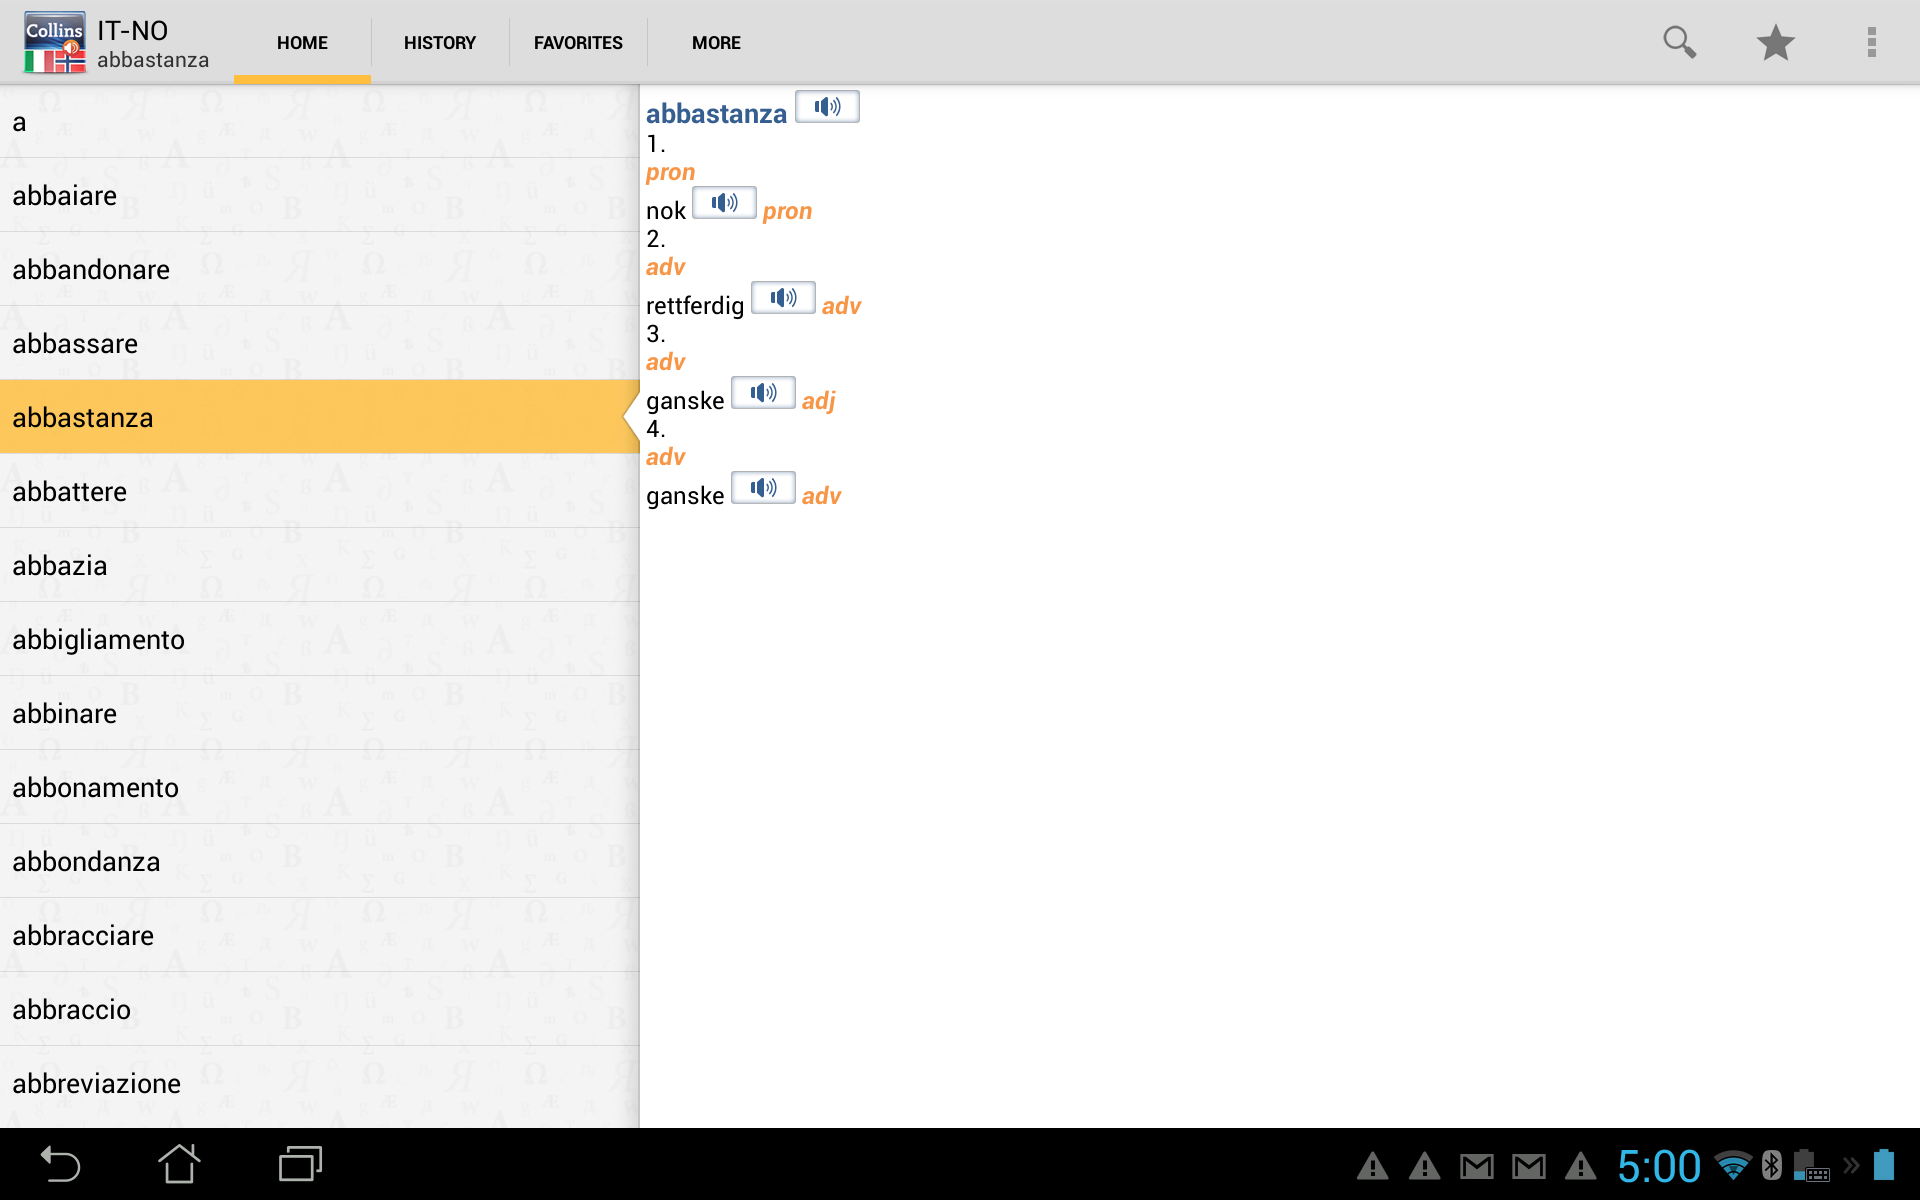Switch to the HISTORY tab
Screen dimensions: 1920x1200
(439, 43)
